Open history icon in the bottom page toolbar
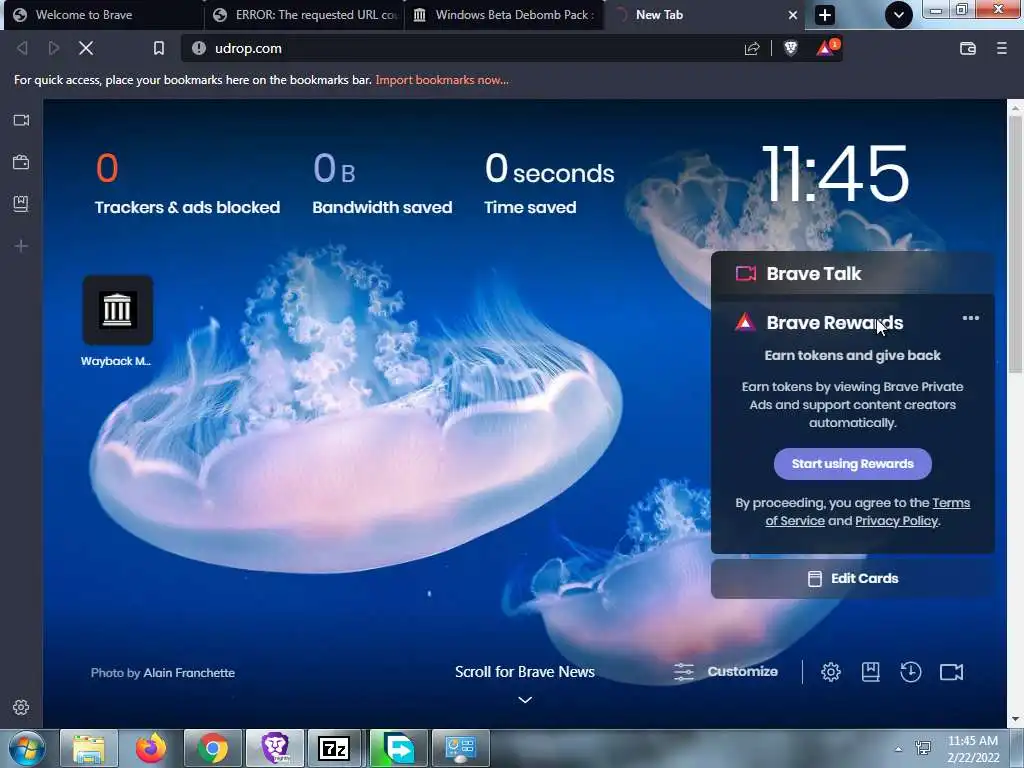Screen dimensions: 1024x768 910,672
